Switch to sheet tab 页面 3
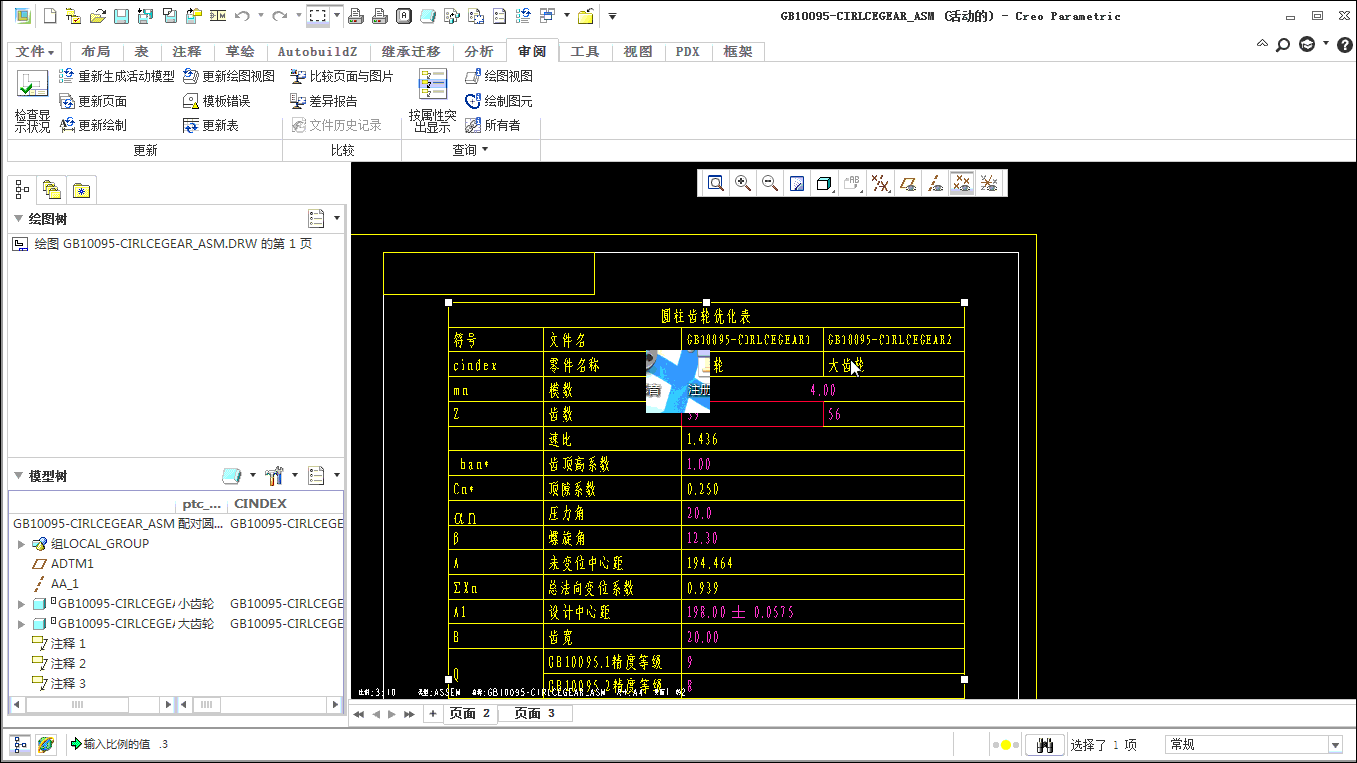1357x763 pixels. 535,714
